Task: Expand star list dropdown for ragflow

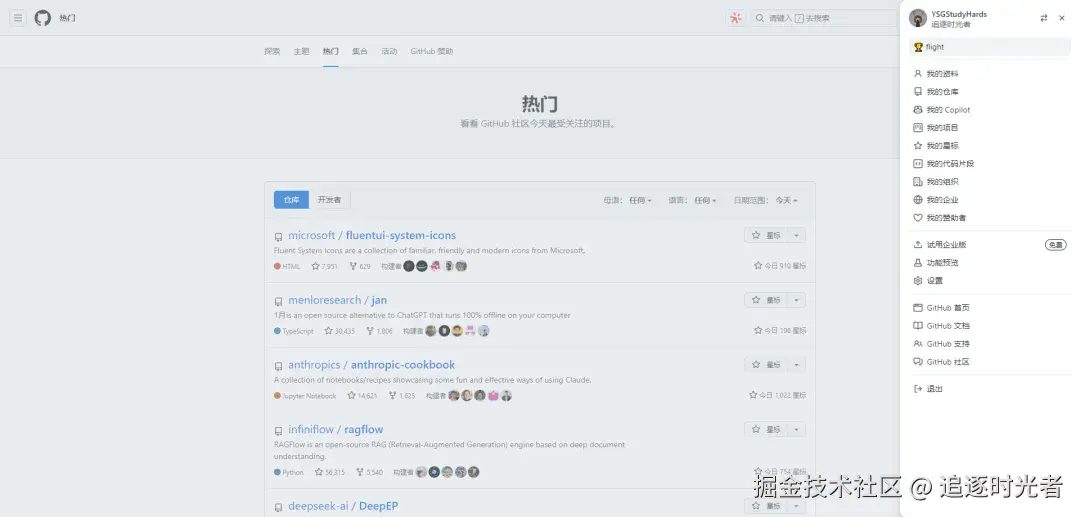Action: (x=796, y=430)
